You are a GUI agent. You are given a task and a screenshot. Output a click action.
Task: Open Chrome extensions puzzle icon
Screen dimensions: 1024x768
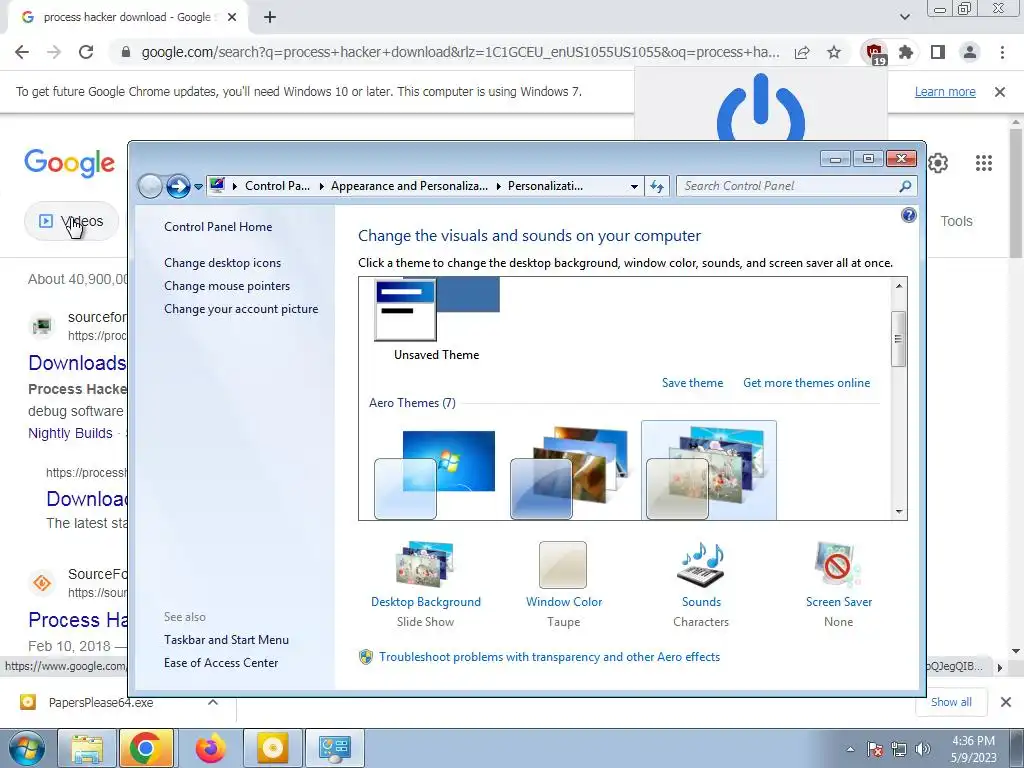(x=906, y=52)
